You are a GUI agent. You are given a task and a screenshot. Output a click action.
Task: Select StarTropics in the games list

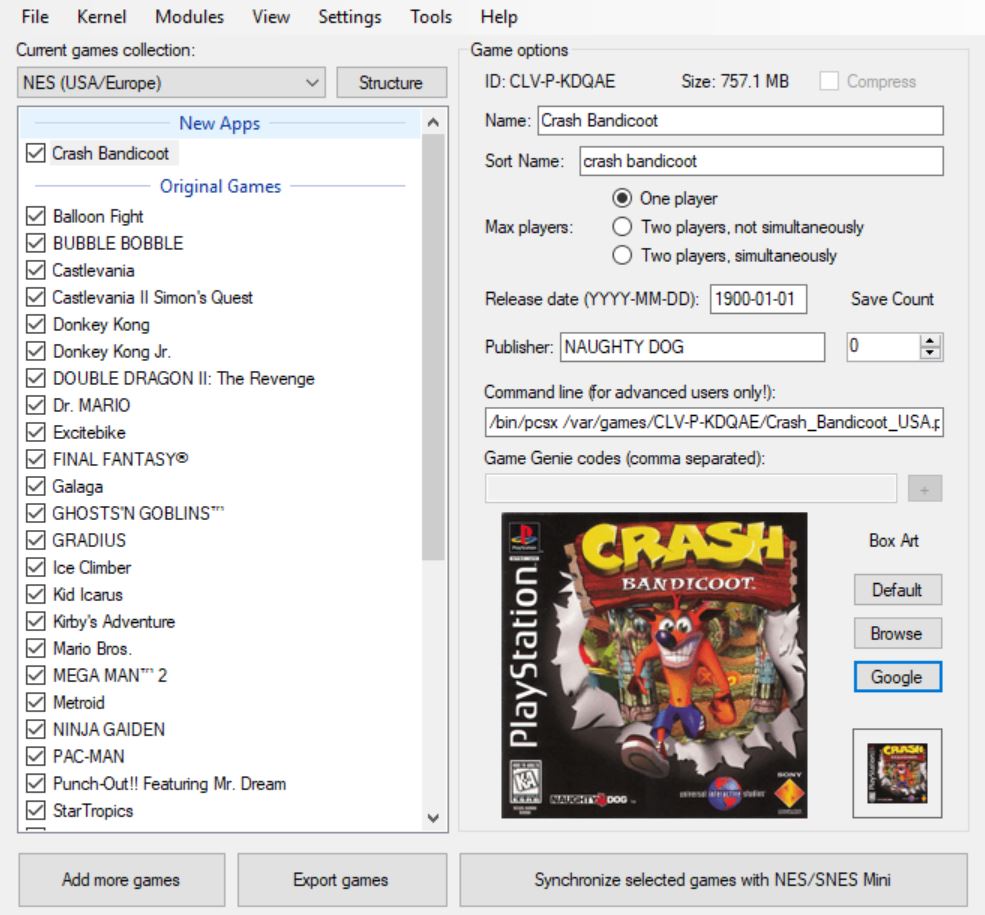93,810
